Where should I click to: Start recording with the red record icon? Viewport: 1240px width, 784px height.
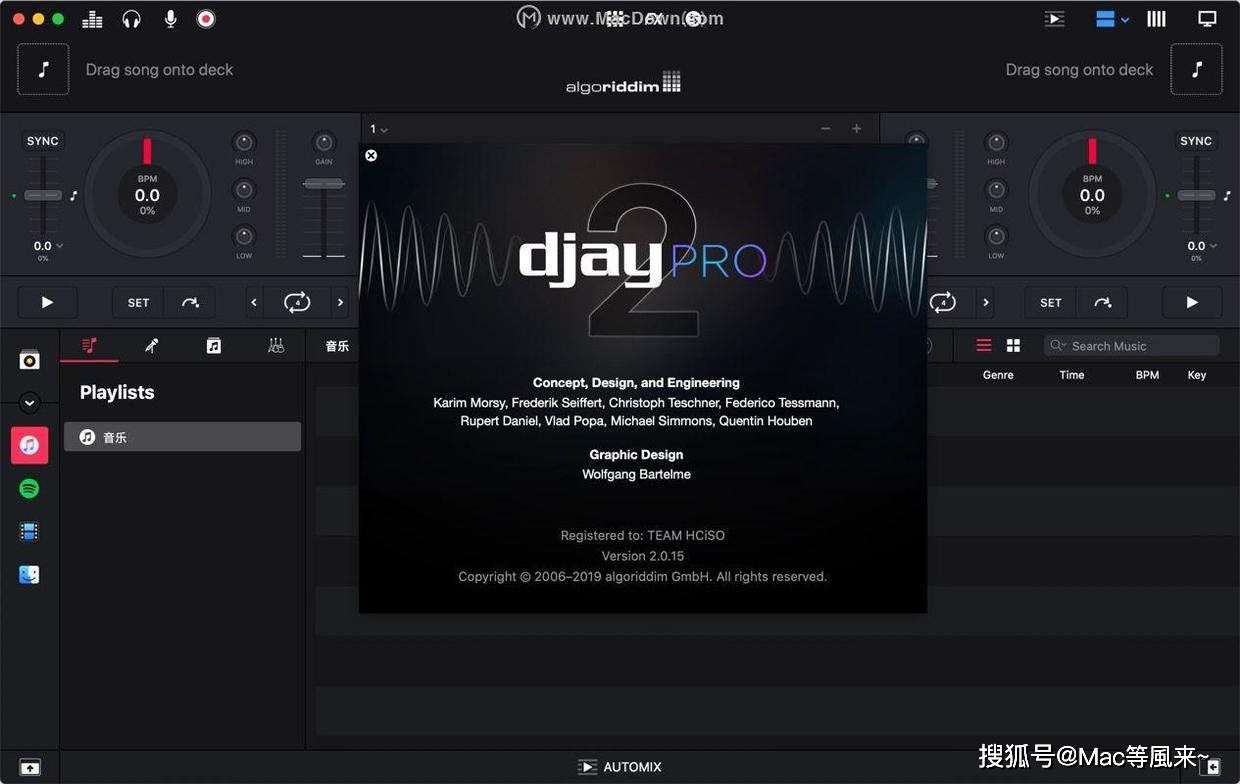point(206,19)
